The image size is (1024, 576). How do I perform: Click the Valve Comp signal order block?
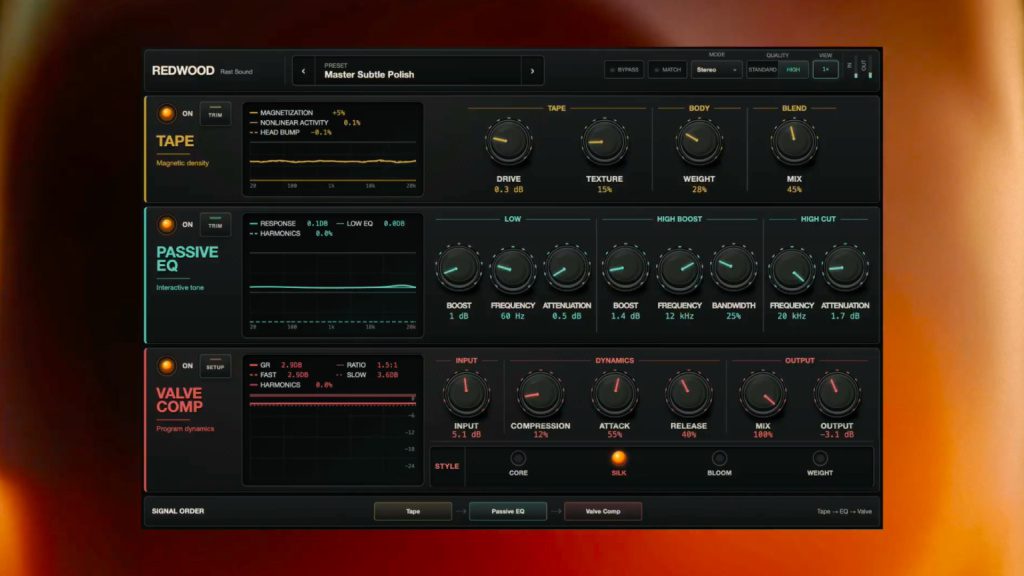pos(603,511)
